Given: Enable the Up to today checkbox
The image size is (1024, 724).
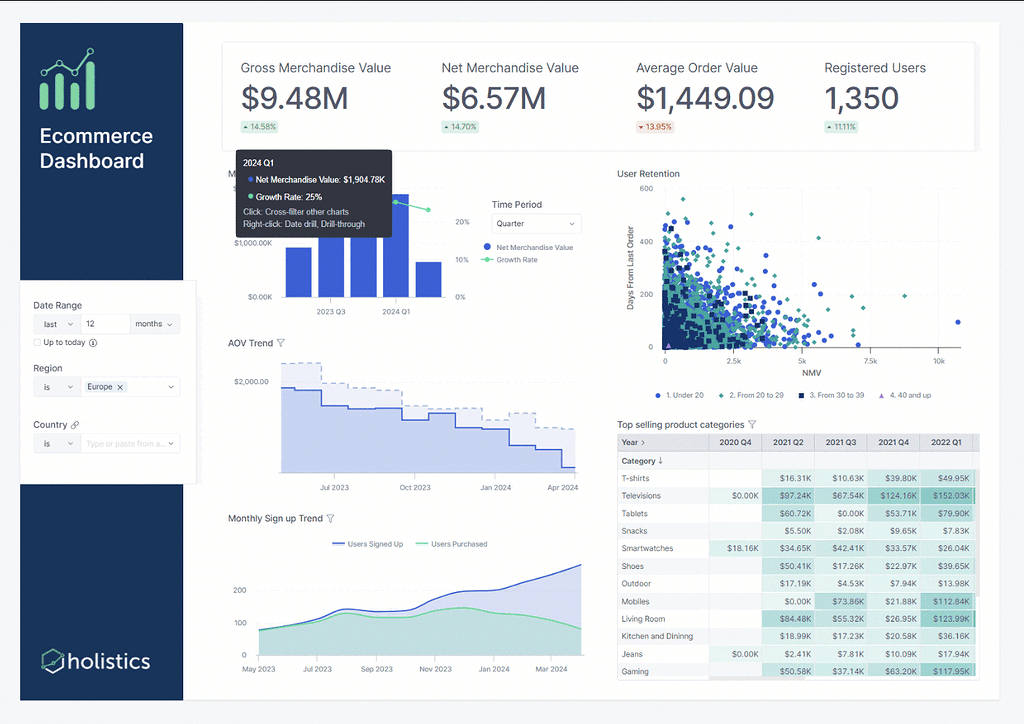Looking at the screenshot, I should click(x=37, y=342).
